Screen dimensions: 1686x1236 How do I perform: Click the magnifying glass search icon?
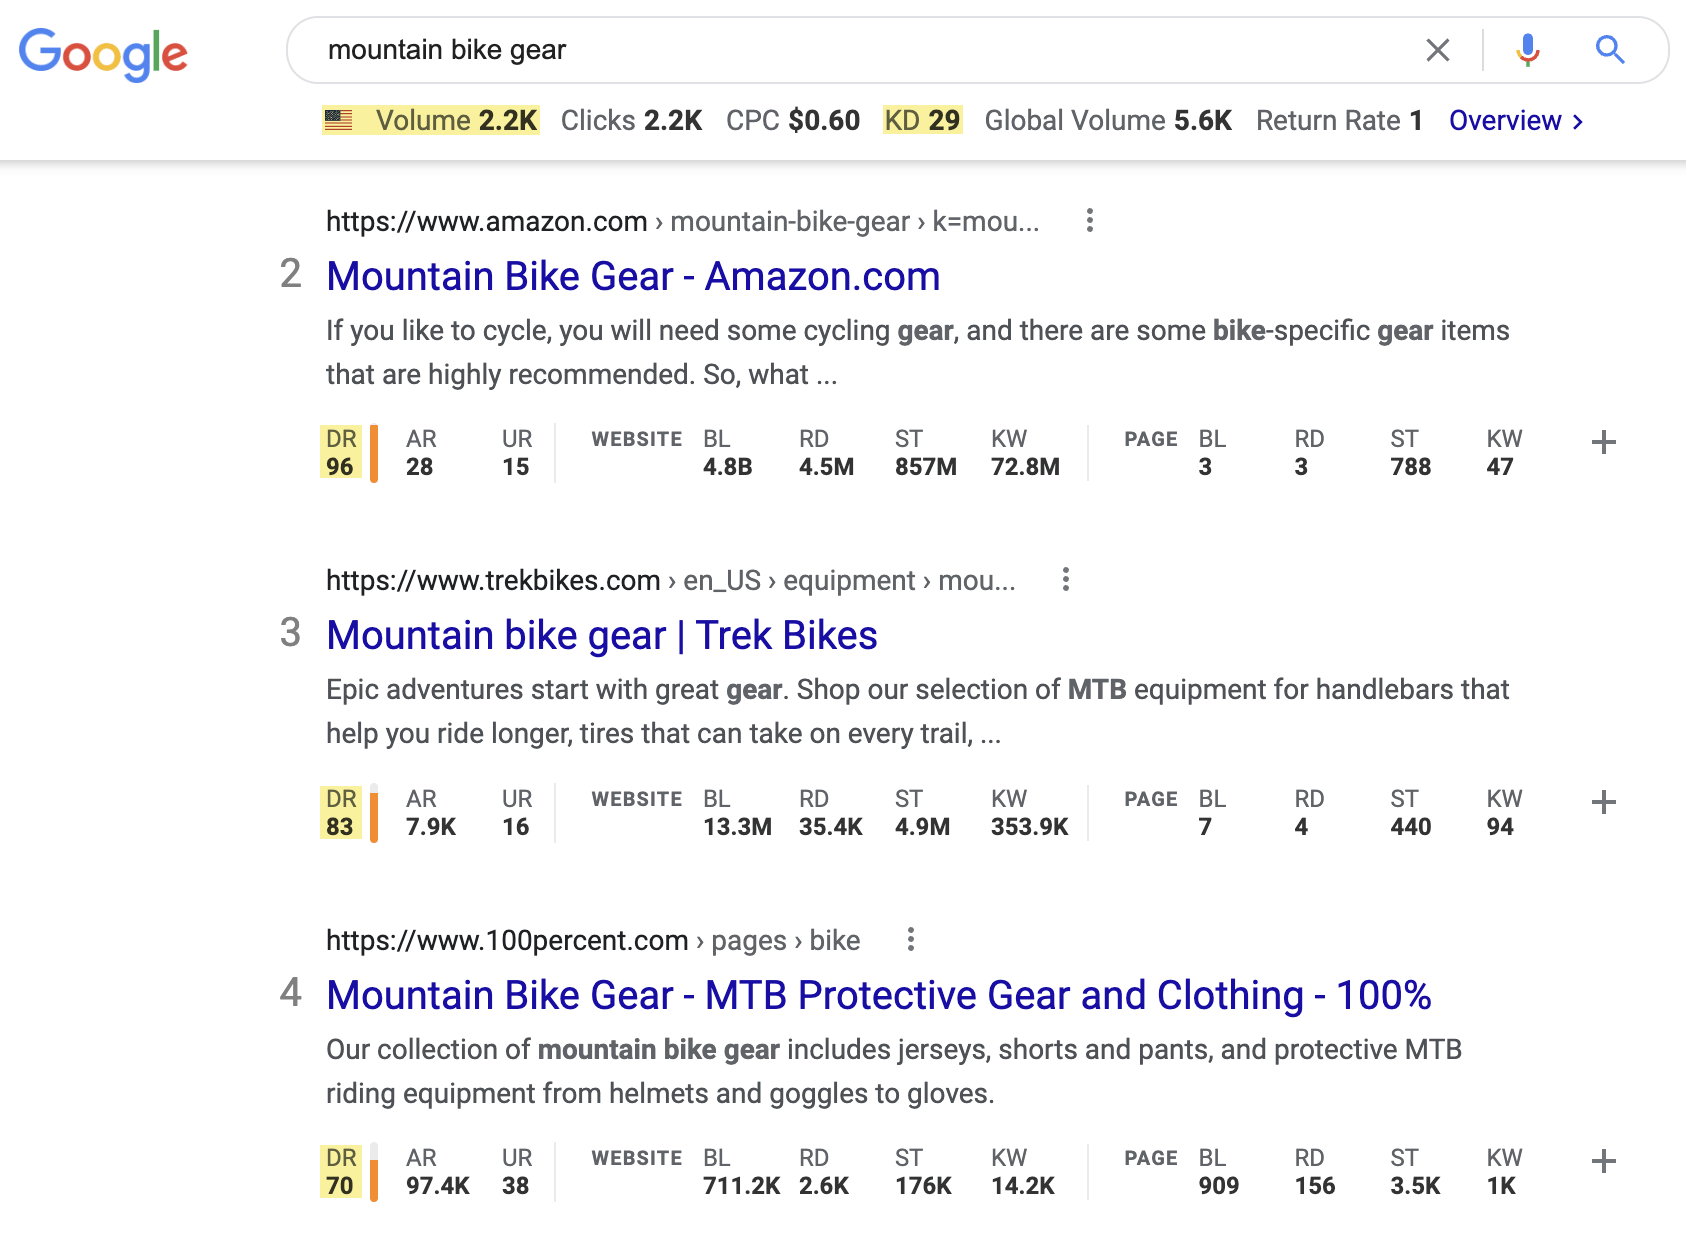click(1609, 49)
